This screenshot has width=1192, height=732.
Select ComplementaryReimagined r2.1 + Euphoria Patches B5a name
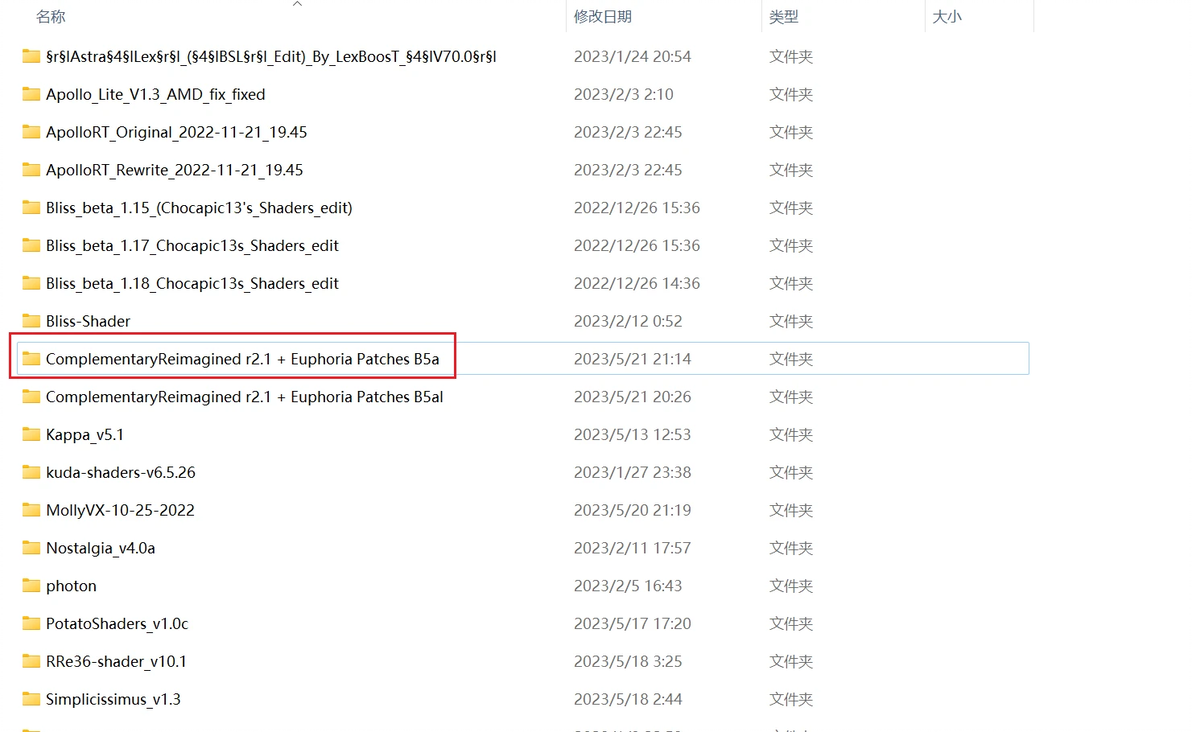pyautogui.click(x=243, y=359)
